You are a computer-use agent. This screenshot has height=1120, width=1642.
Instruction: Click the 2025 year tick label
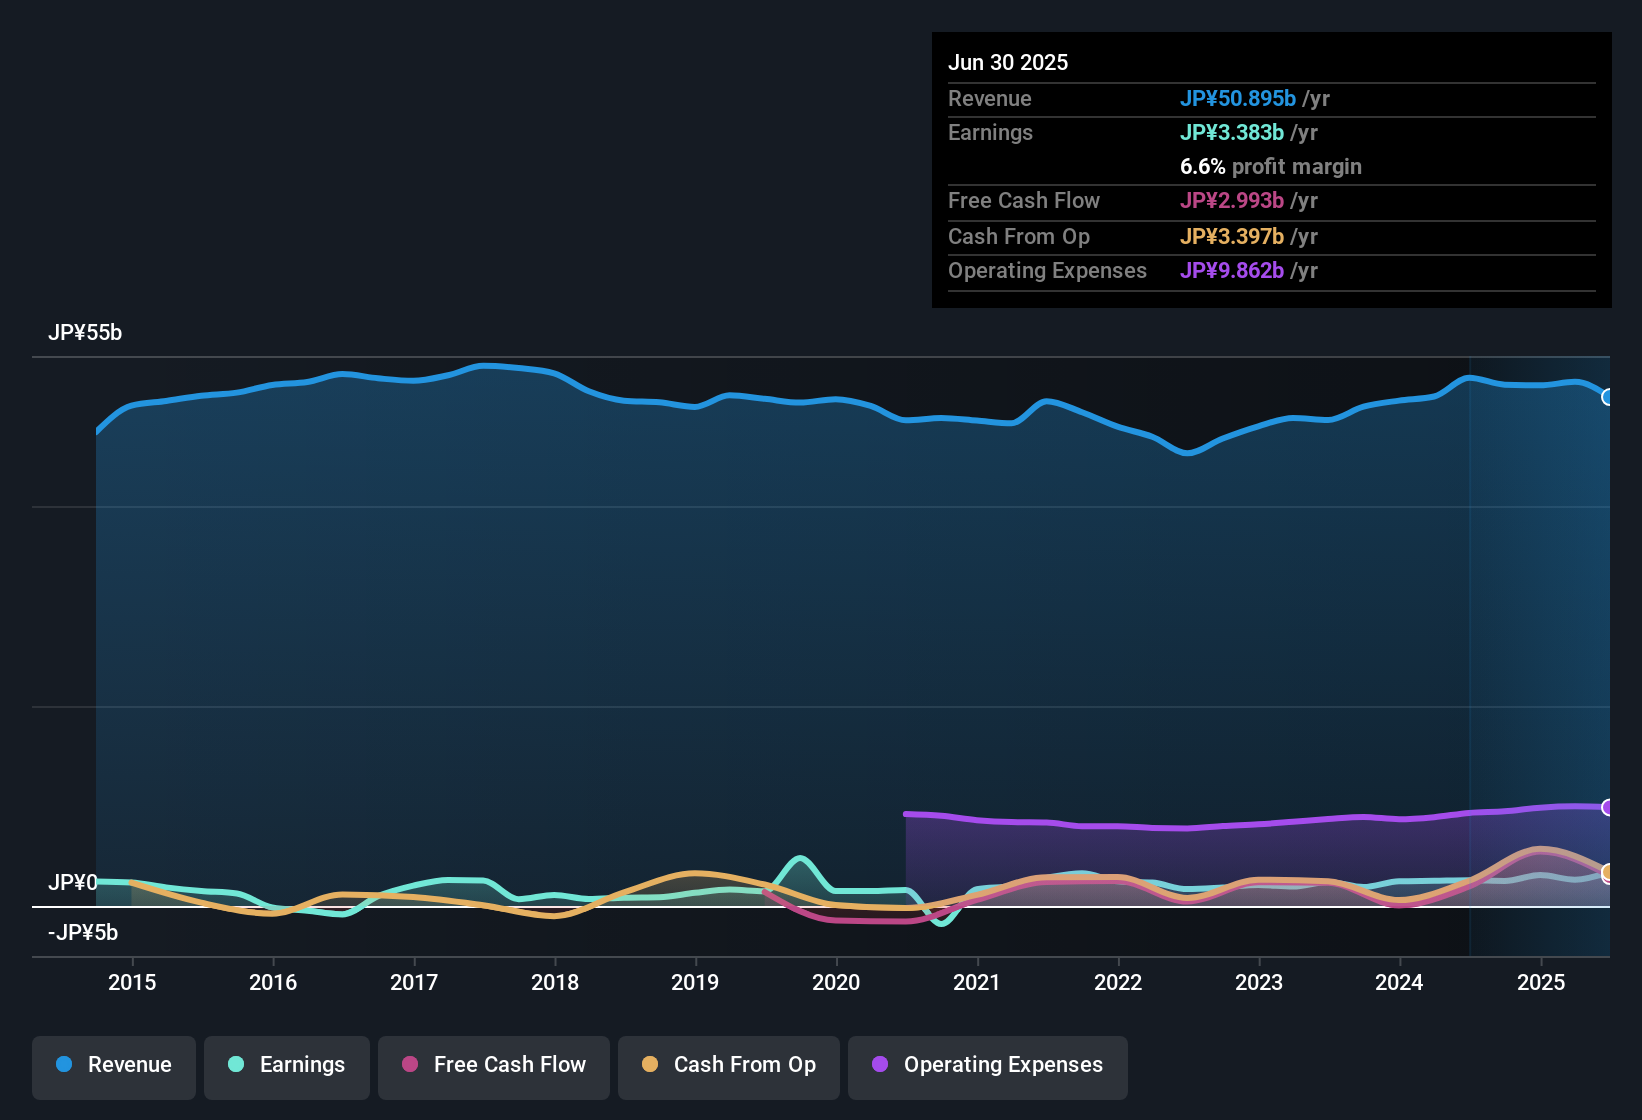point(1541,982)
